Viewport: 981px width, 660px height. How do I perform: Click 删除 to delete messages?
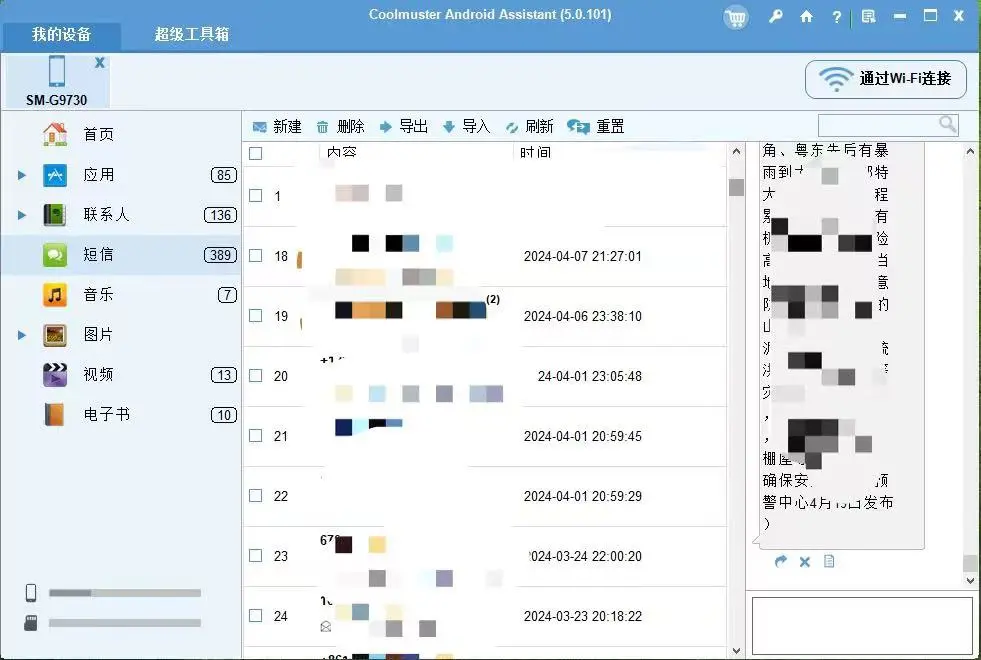pyautogui.click(x=340, y=127)
